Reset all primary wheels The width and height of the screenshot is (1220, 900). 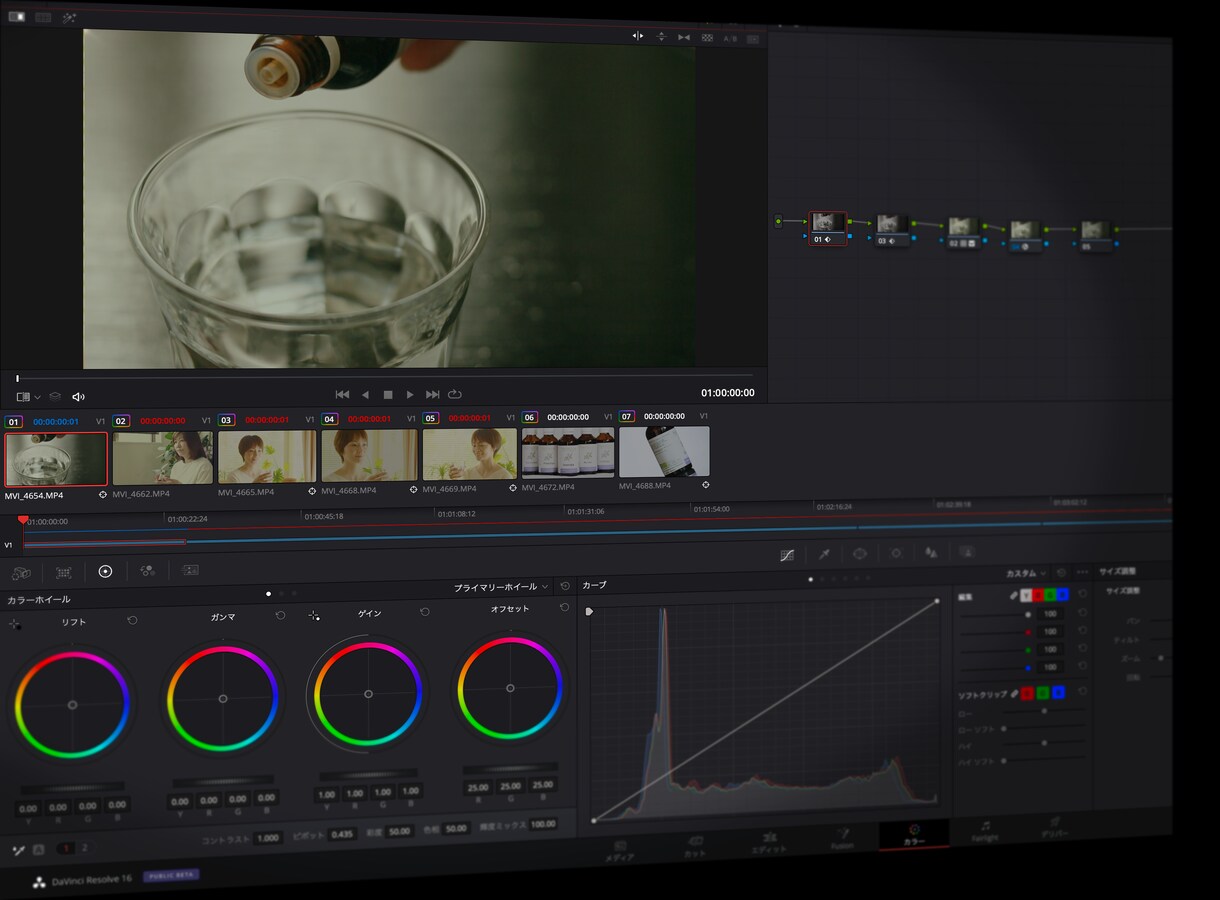[x=565, y=586]
